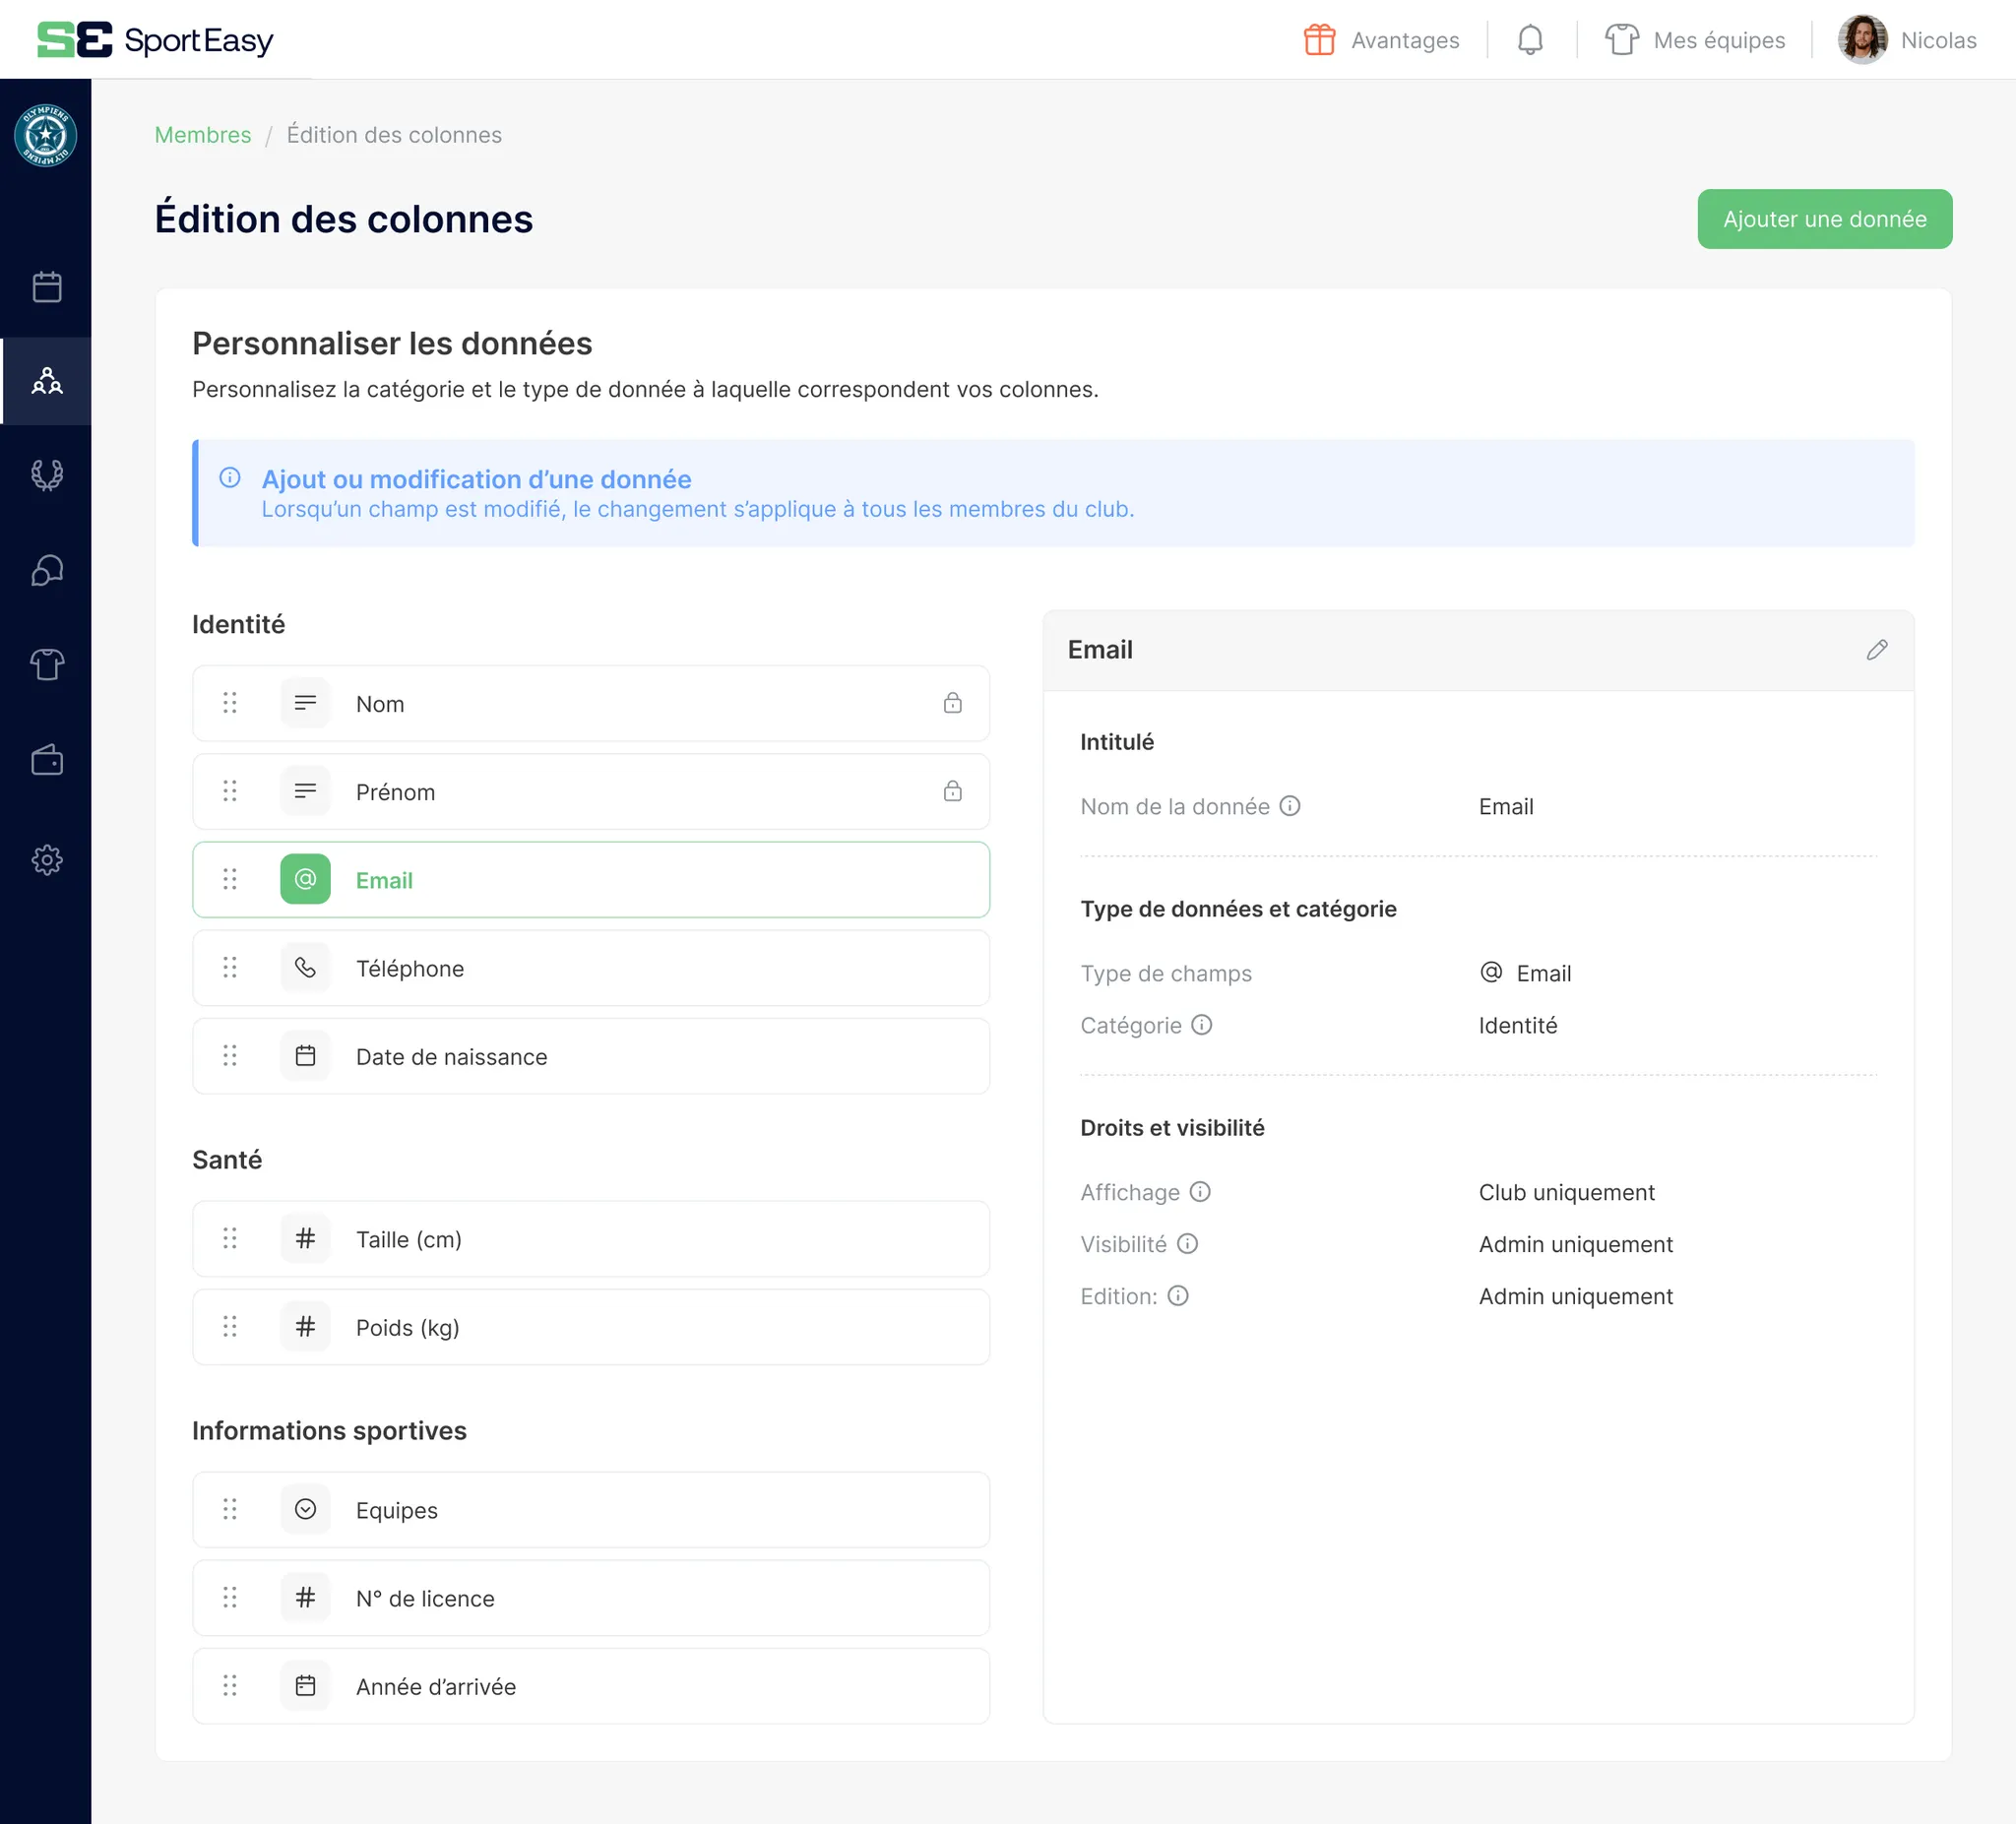Screen dimensions: 2016x1824
Task: Open the messages chat sidebar icon
Action: [x=46, y=570]
